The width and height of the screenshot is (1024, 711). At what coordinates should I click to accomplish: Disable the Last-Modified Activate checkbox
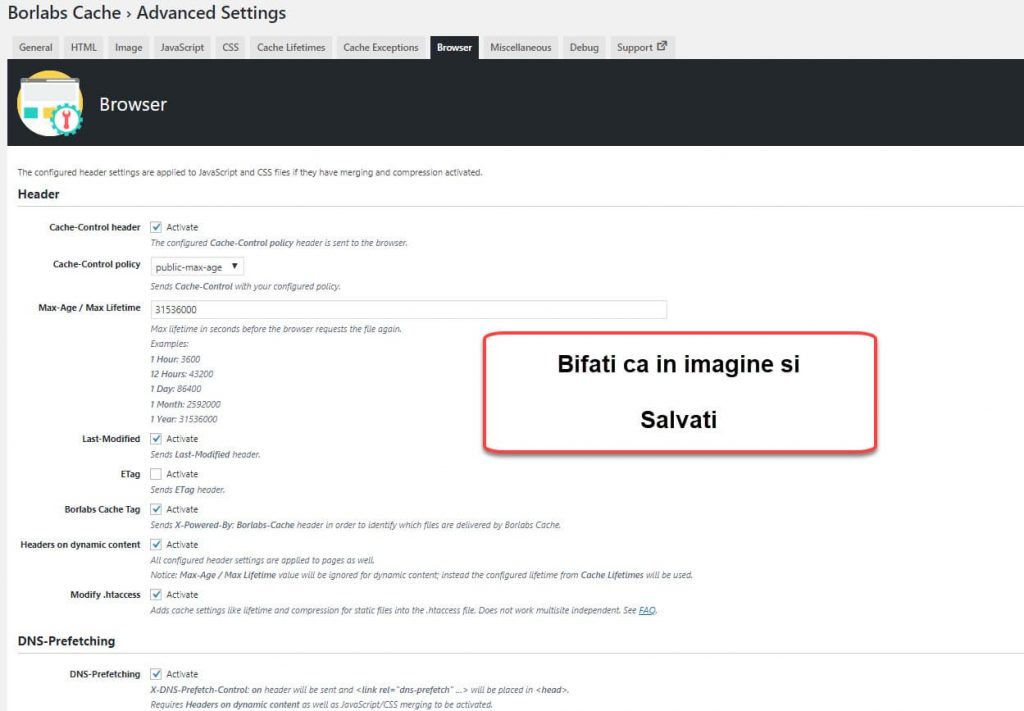(x=156, y=439)
